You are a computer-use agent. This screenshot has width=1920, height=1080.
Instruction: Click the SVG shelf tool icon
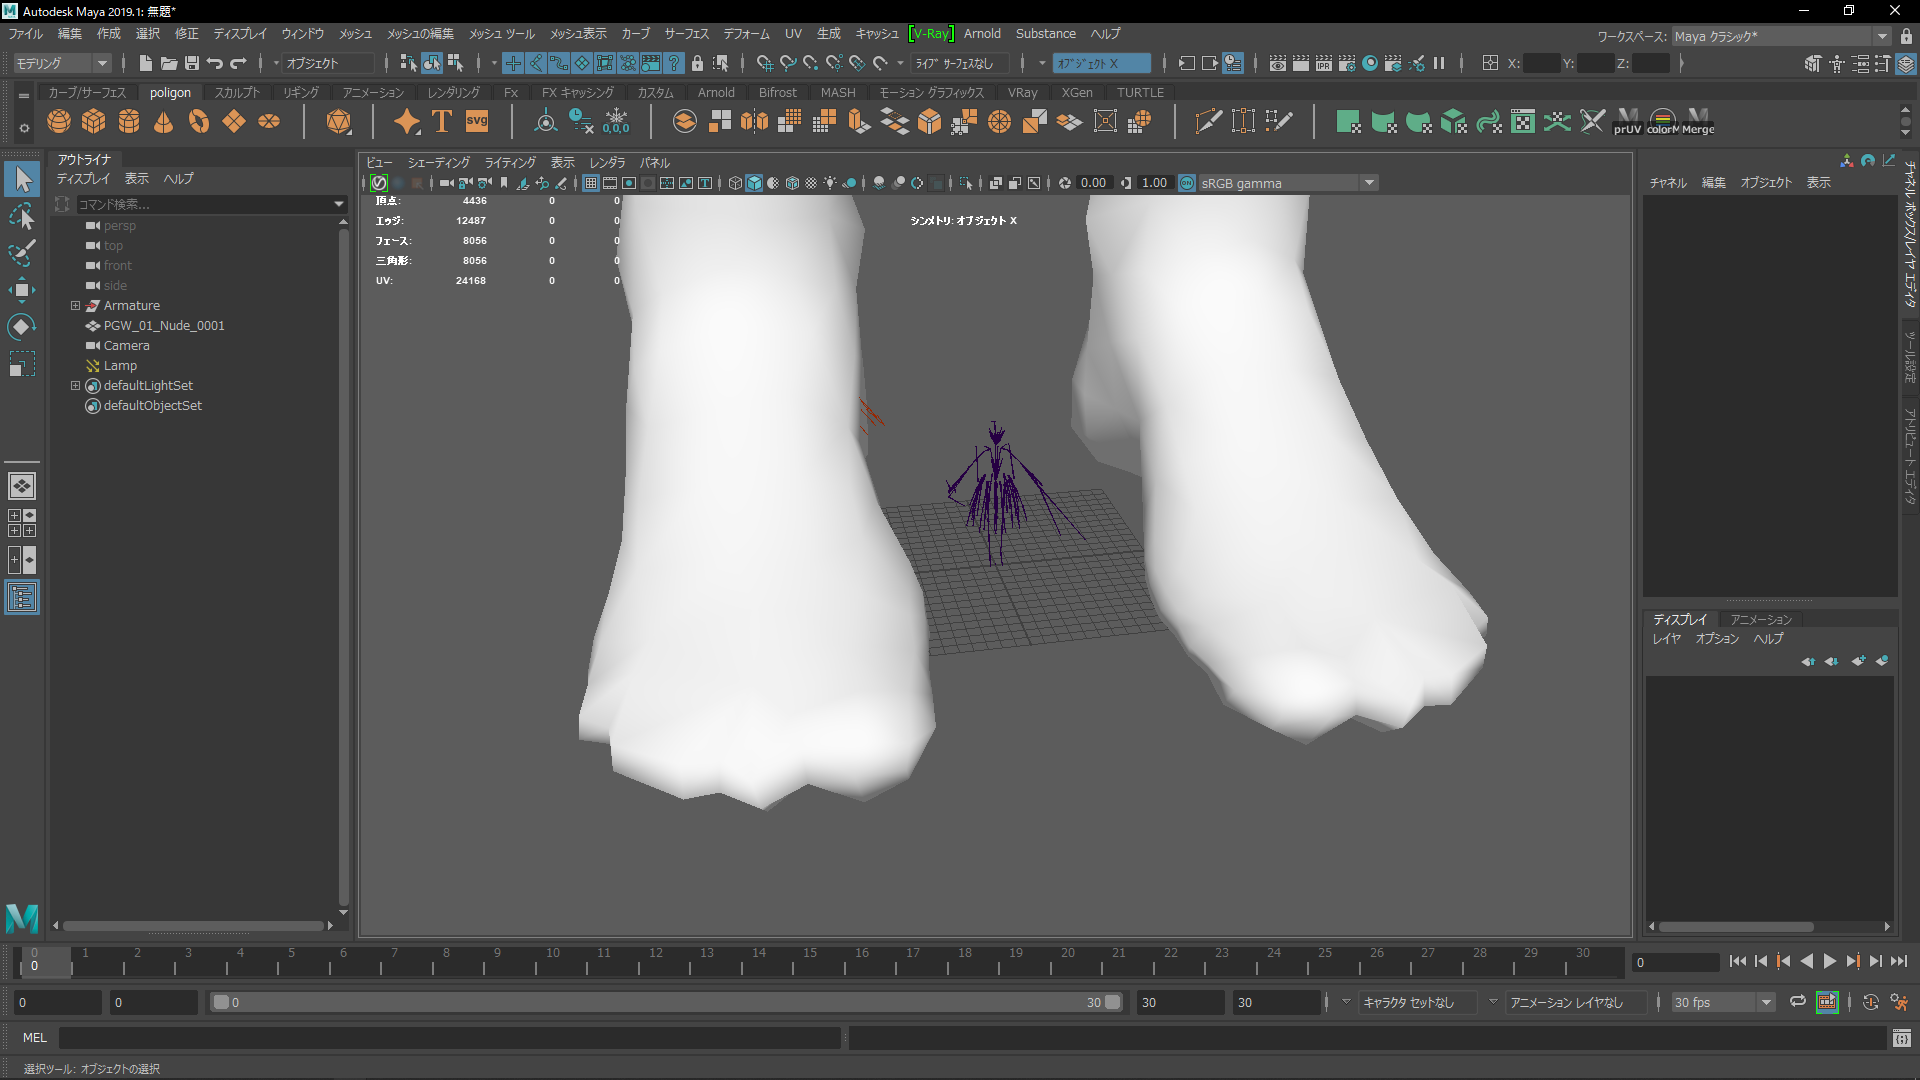tap(477, 121)
